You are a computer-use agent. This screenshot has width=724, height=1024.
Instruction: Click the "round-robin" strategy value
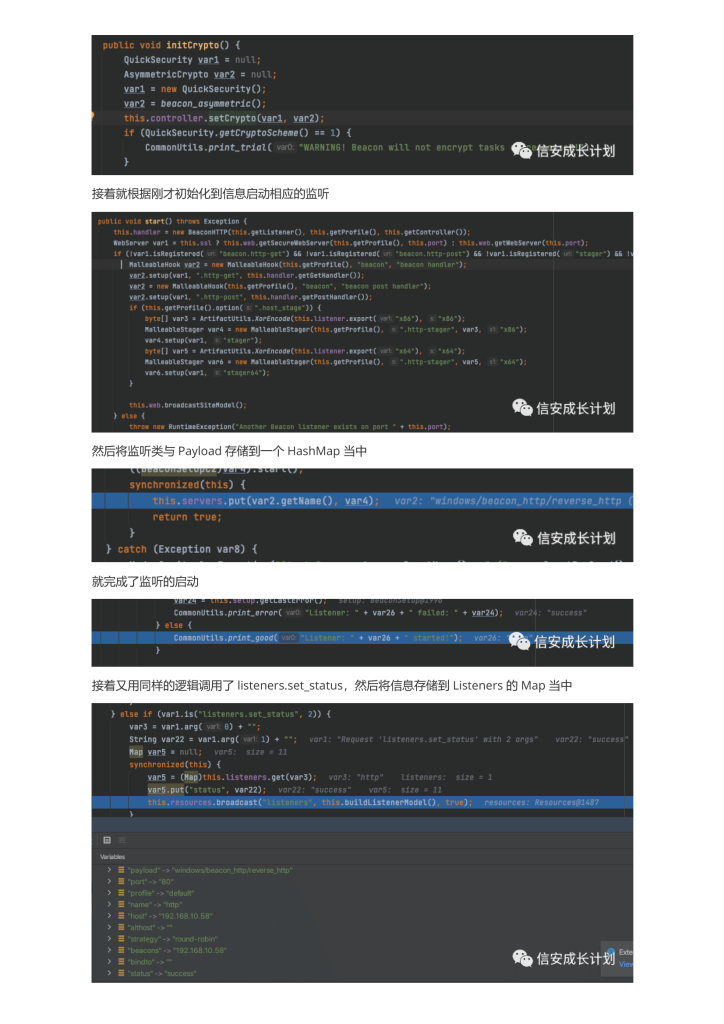tap(195, 938)
